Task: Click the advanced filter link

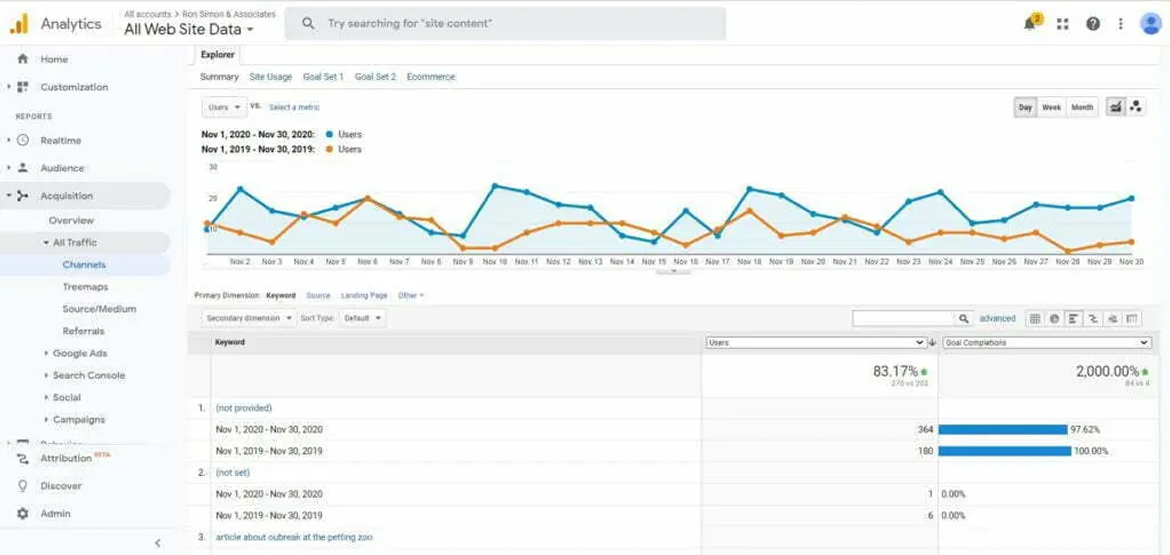Action: (x=997, y=319)
